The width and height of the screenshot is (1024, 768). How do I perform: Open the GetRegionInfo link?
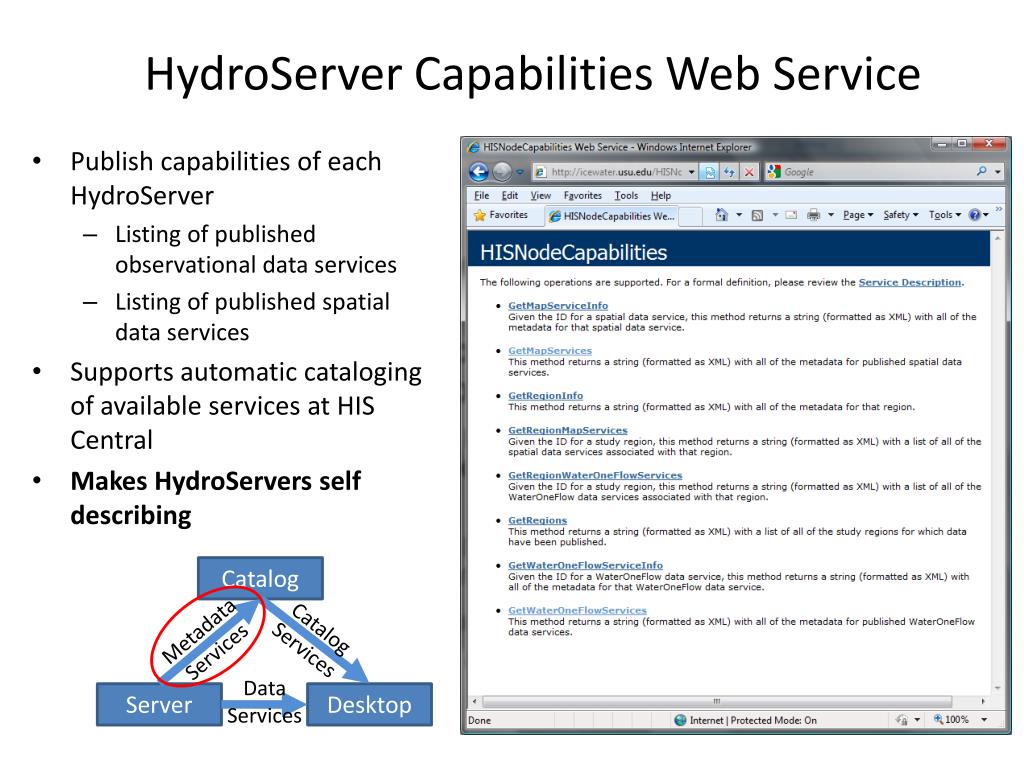[x=545, y=395]
